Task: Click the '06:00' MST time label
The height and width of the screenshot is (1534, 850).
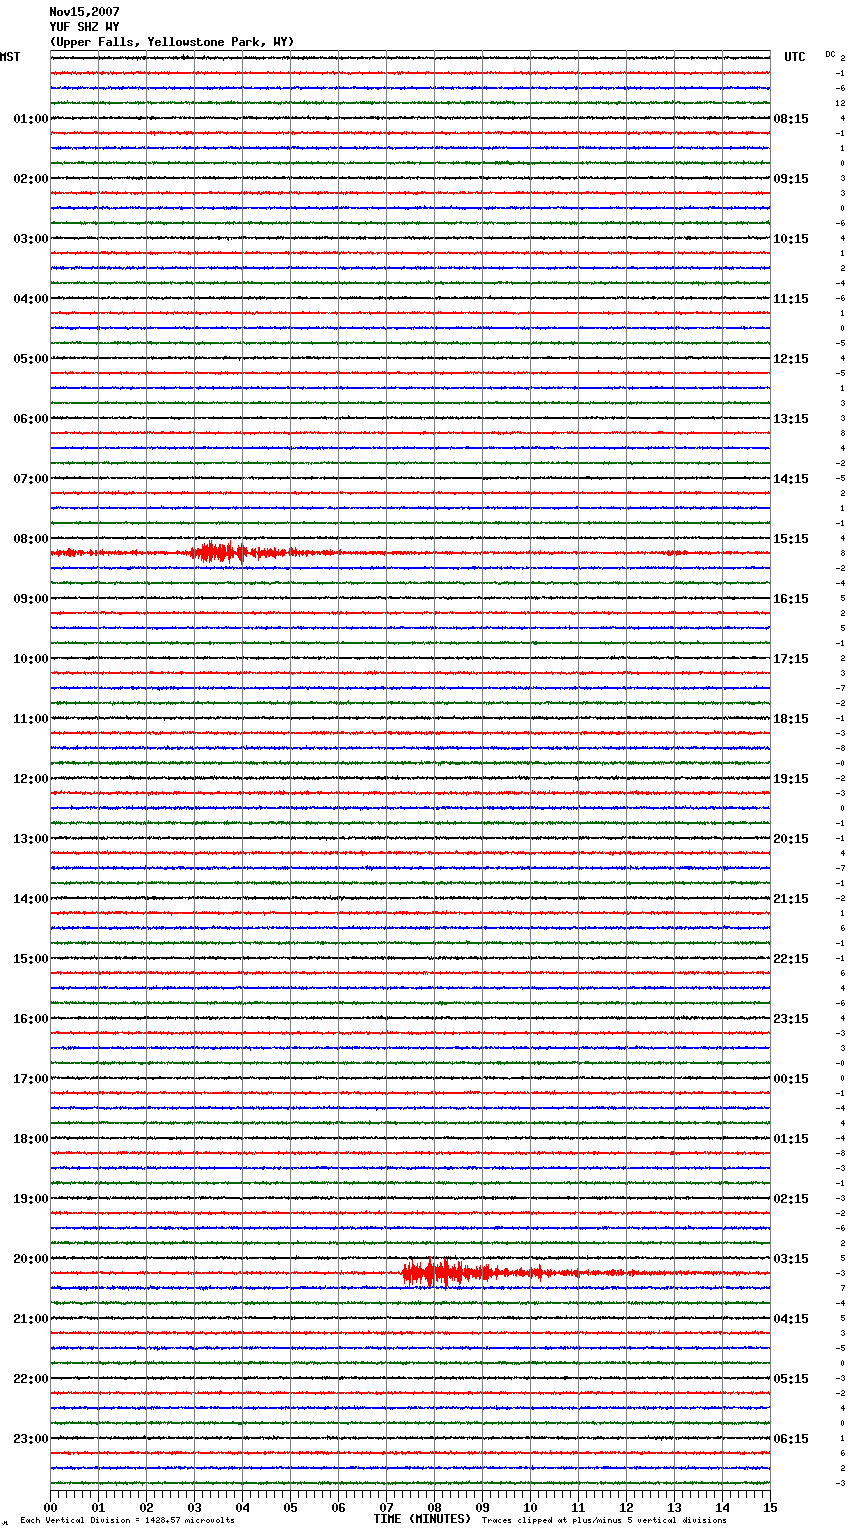Action: (31, 419)
